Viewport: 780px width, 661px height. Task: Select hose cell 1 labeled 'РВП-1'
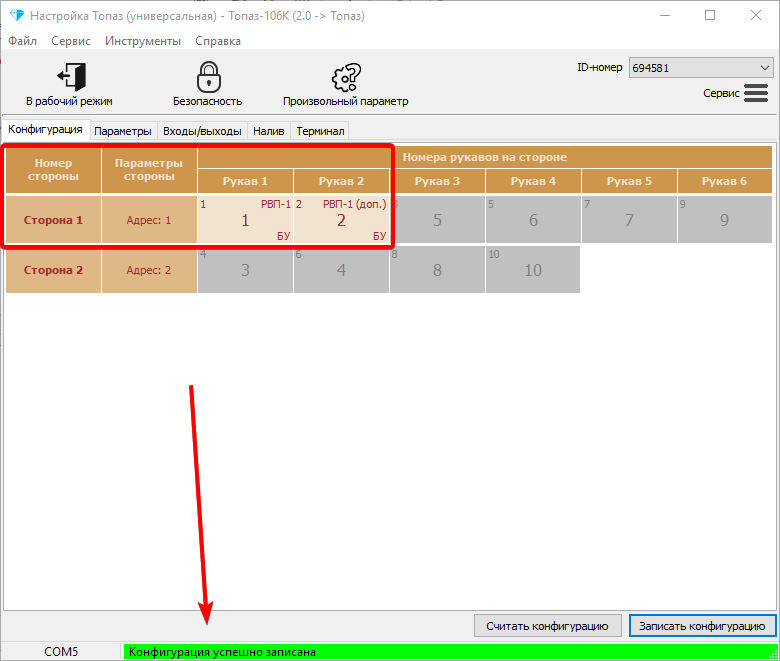[245, 220]
